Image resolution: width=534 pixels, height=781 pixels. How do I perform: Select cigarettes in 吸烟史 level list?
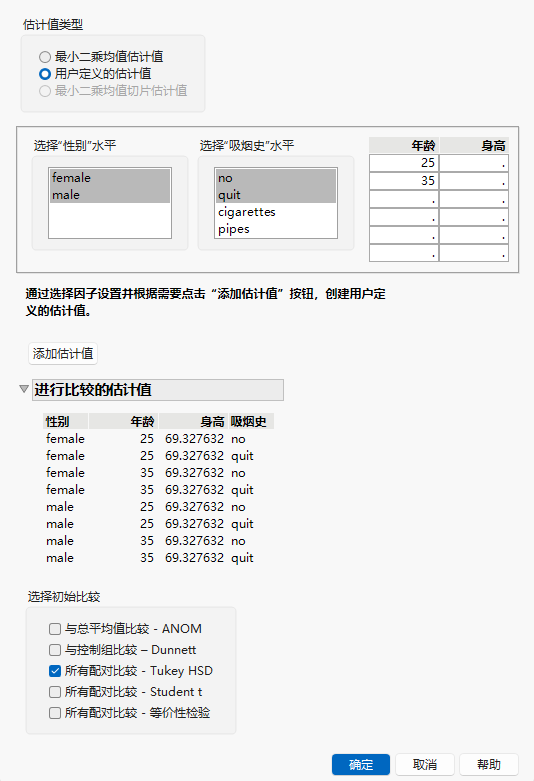pos(275,212)
